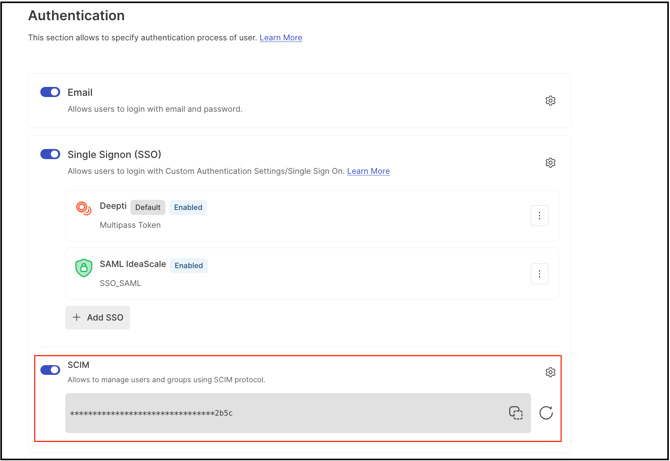Click the SAML IdeaScale shield icon
The width and height of the screenshot is (670, 461).
click(x=84, y=268)
